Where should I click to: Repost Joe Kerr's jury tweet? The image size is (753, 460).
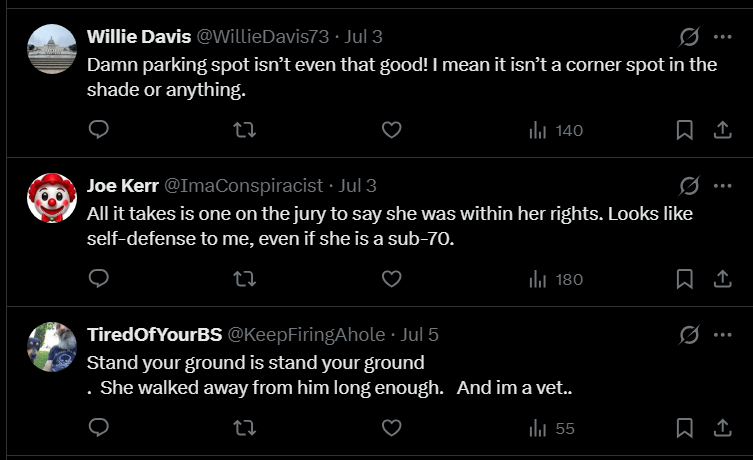coord(244,278)
